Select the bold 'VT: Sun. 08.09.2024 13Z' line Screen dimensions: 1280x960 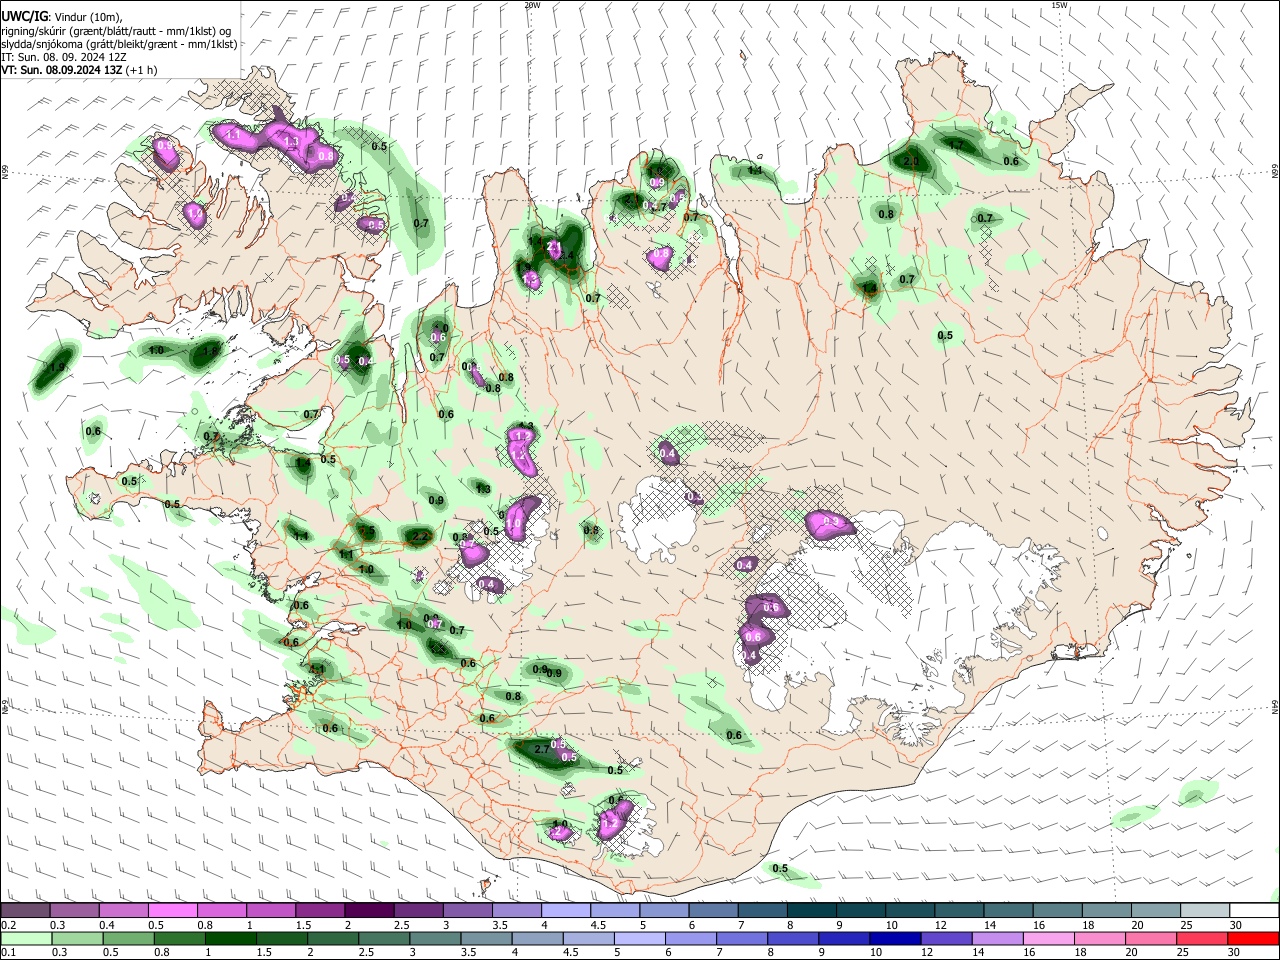[x=79, y=70]
